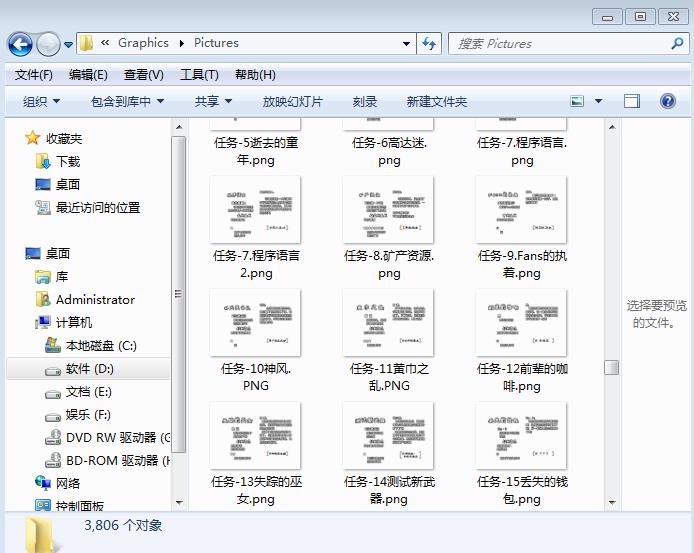
Task: Open 下载 in favorites
Action: tap(58, 161)
